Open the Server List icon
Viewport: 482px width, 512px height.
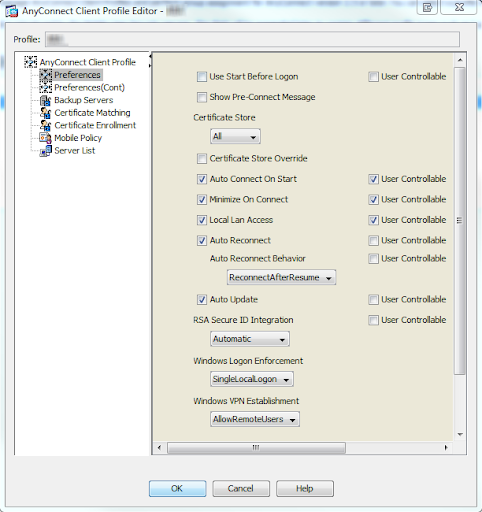click(x=46, y=151)
